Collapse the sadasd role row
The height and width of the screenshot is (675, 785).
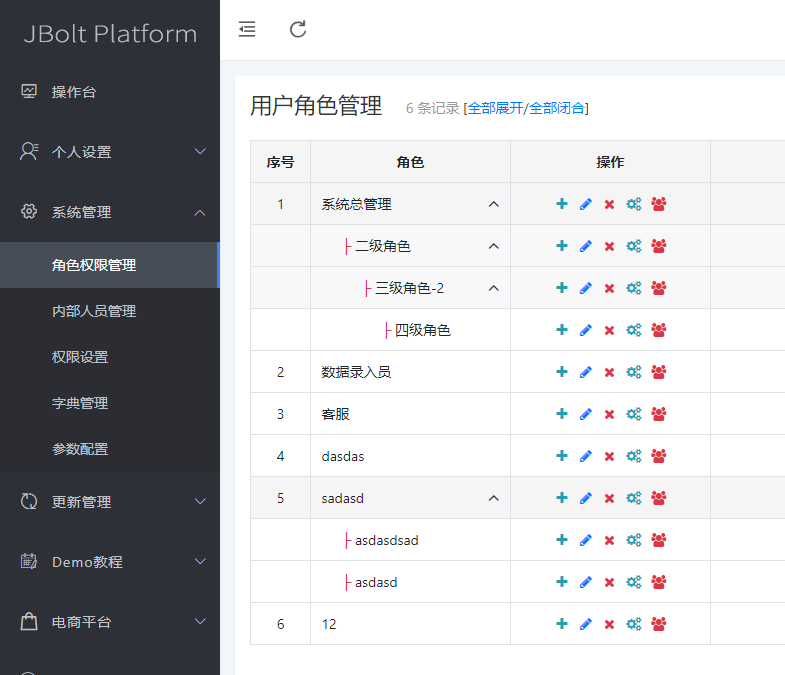493,498
